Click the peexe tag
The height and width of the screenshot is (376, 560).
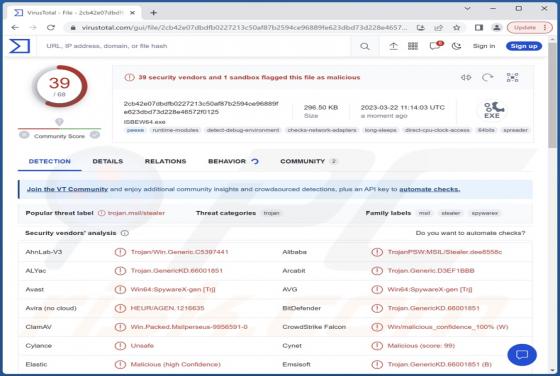point(136,130)
